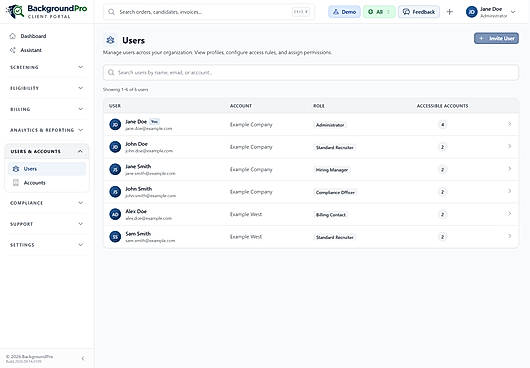The width and height of the screenshot is (530, 368).
Task: Click the Showing 1-6 of 6 users text
Action: (125, 90)
